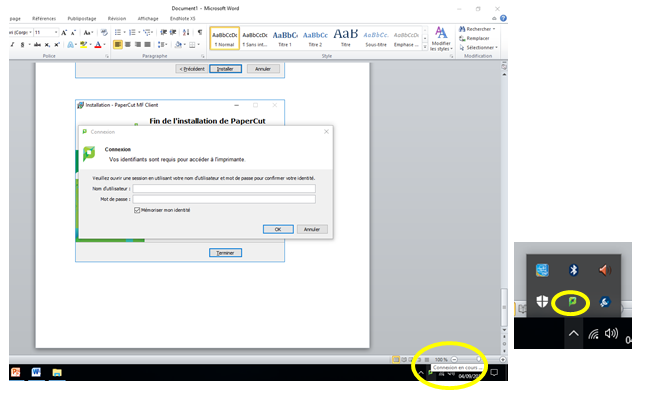Apply yellow highlight color
646x394 pixels.
[84, 45]
